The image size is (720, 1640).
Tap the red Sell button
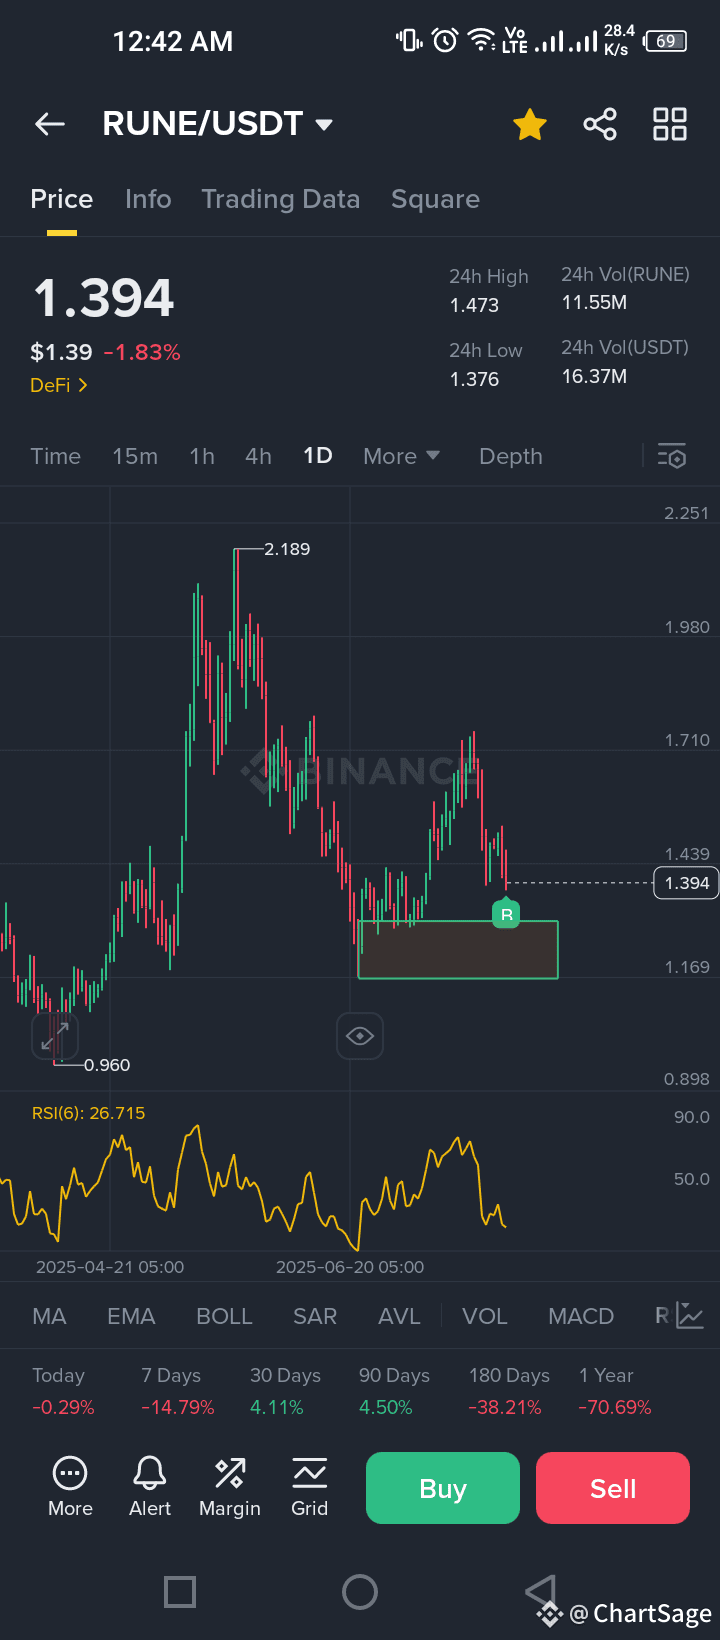(613, 1488)
